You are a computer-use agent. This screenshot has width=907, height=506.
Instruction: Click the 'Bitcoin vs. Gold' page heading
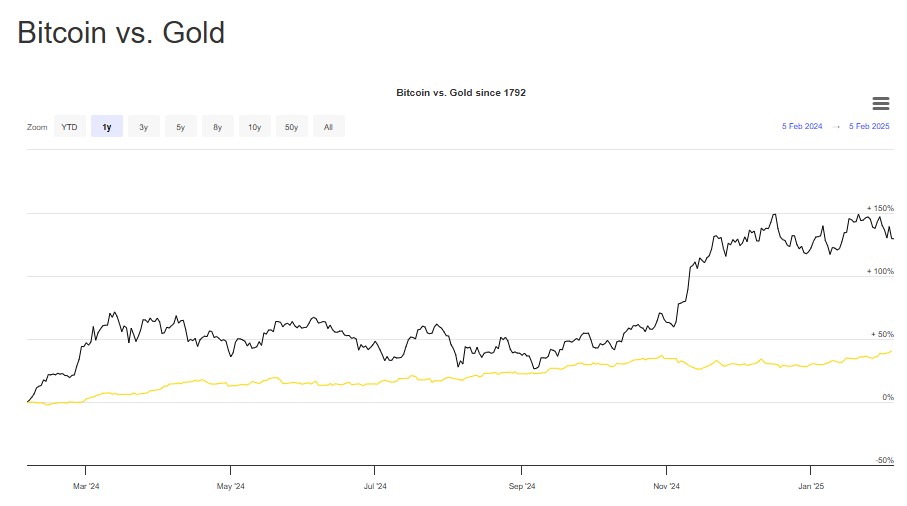121,33
